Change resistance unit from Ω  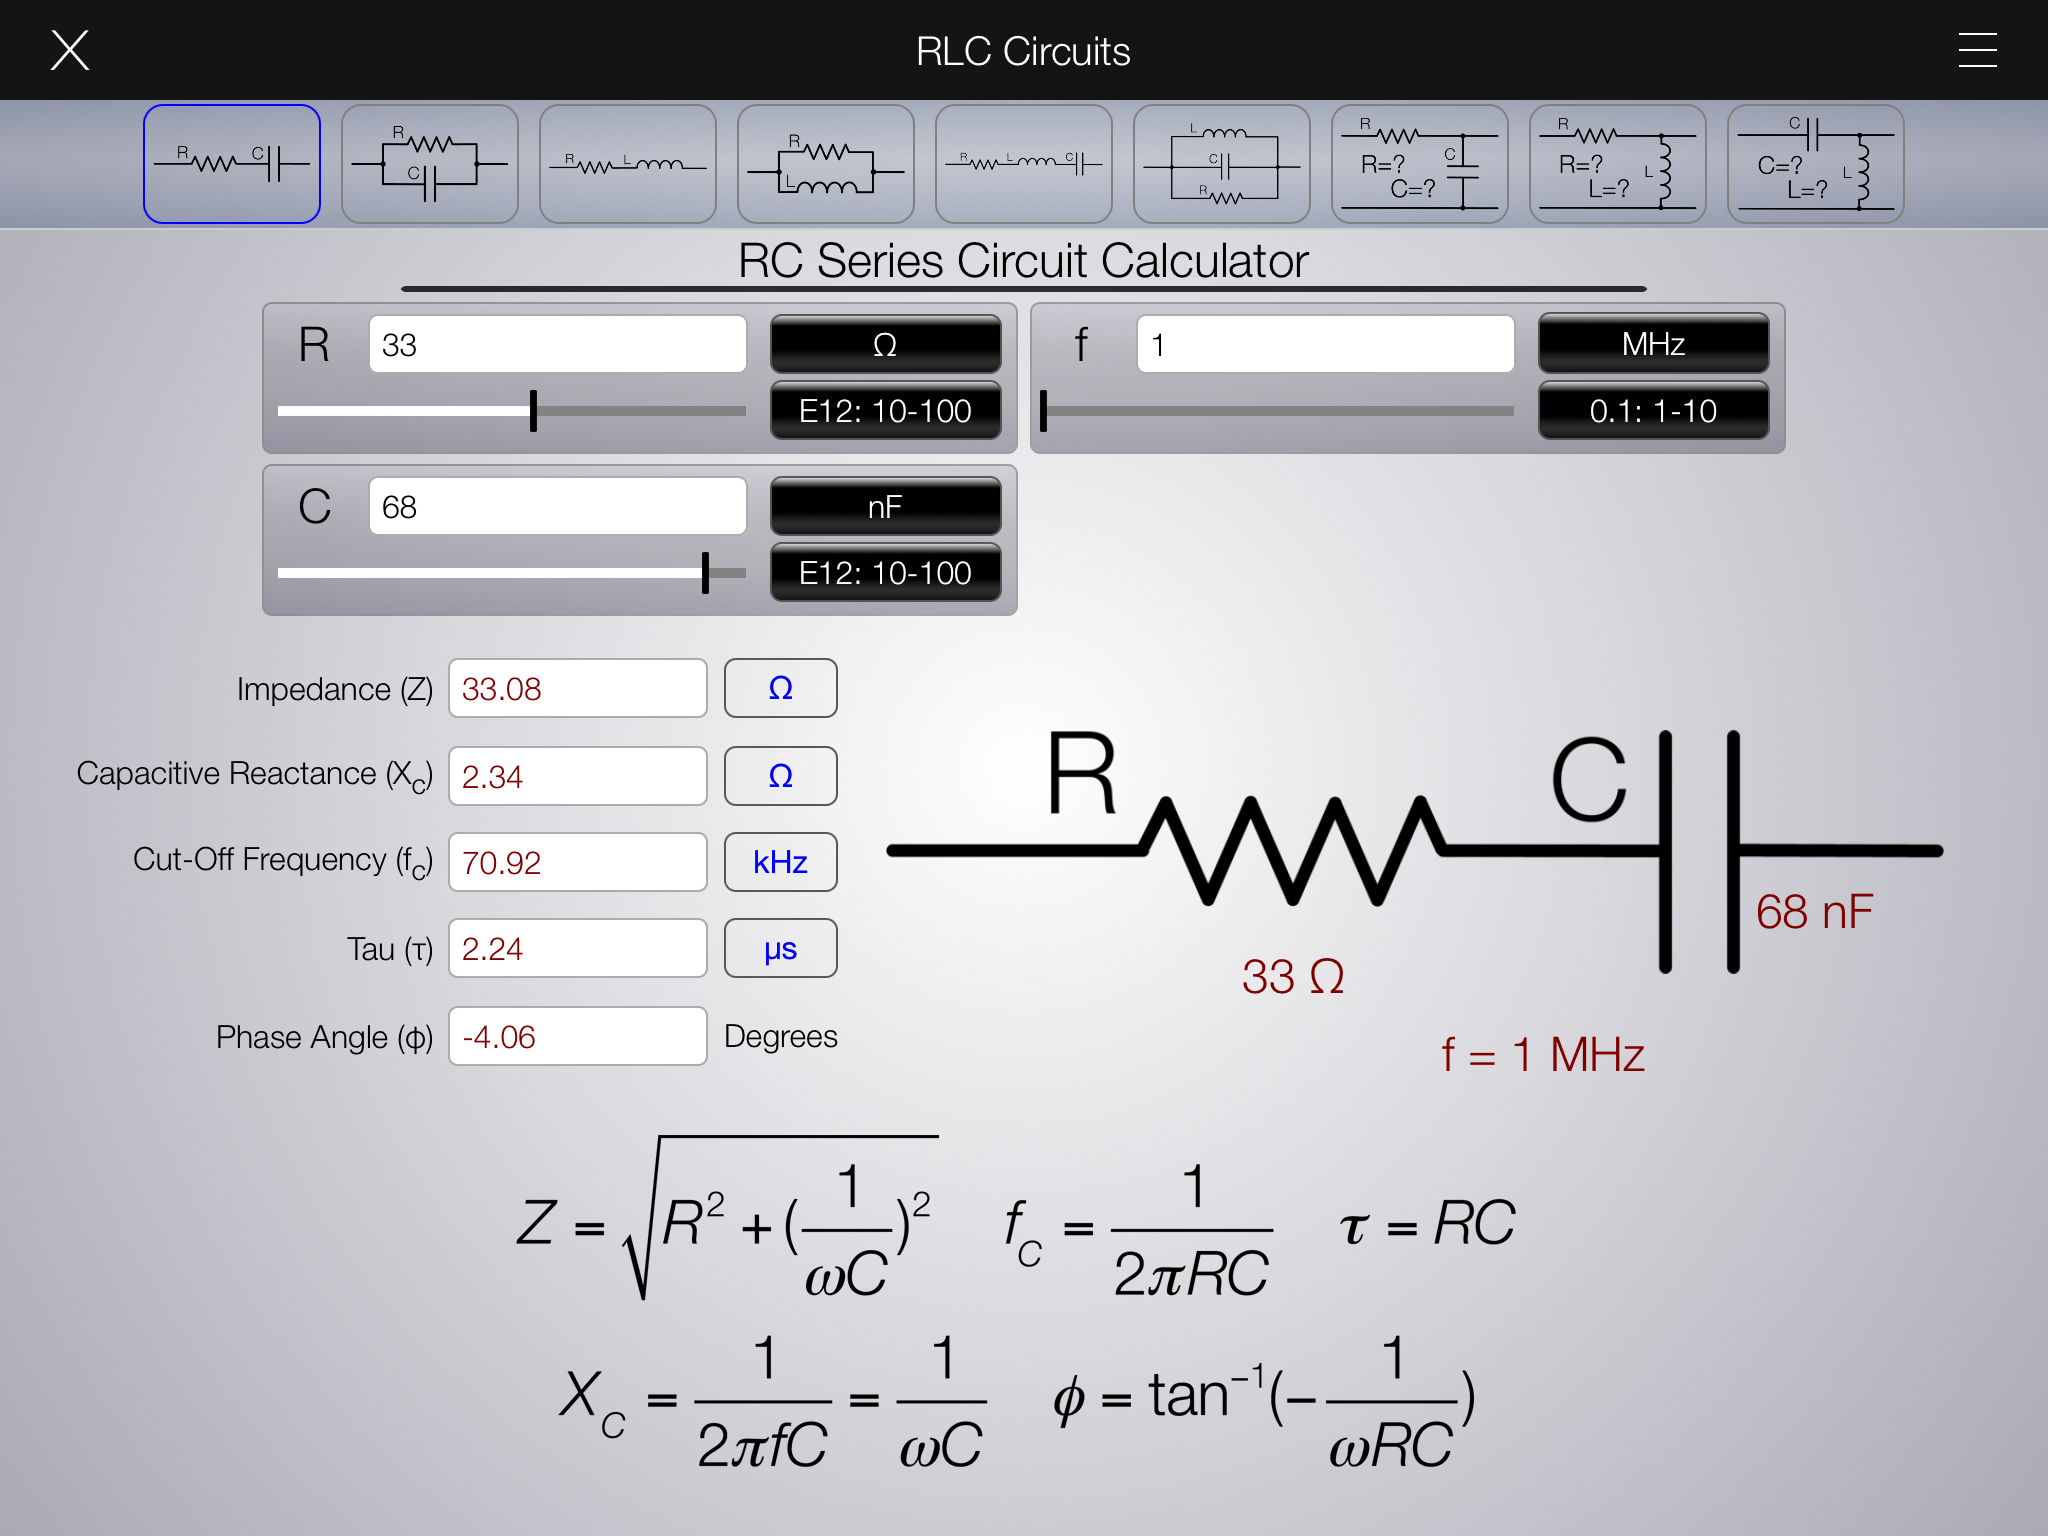tap(885, 344)
